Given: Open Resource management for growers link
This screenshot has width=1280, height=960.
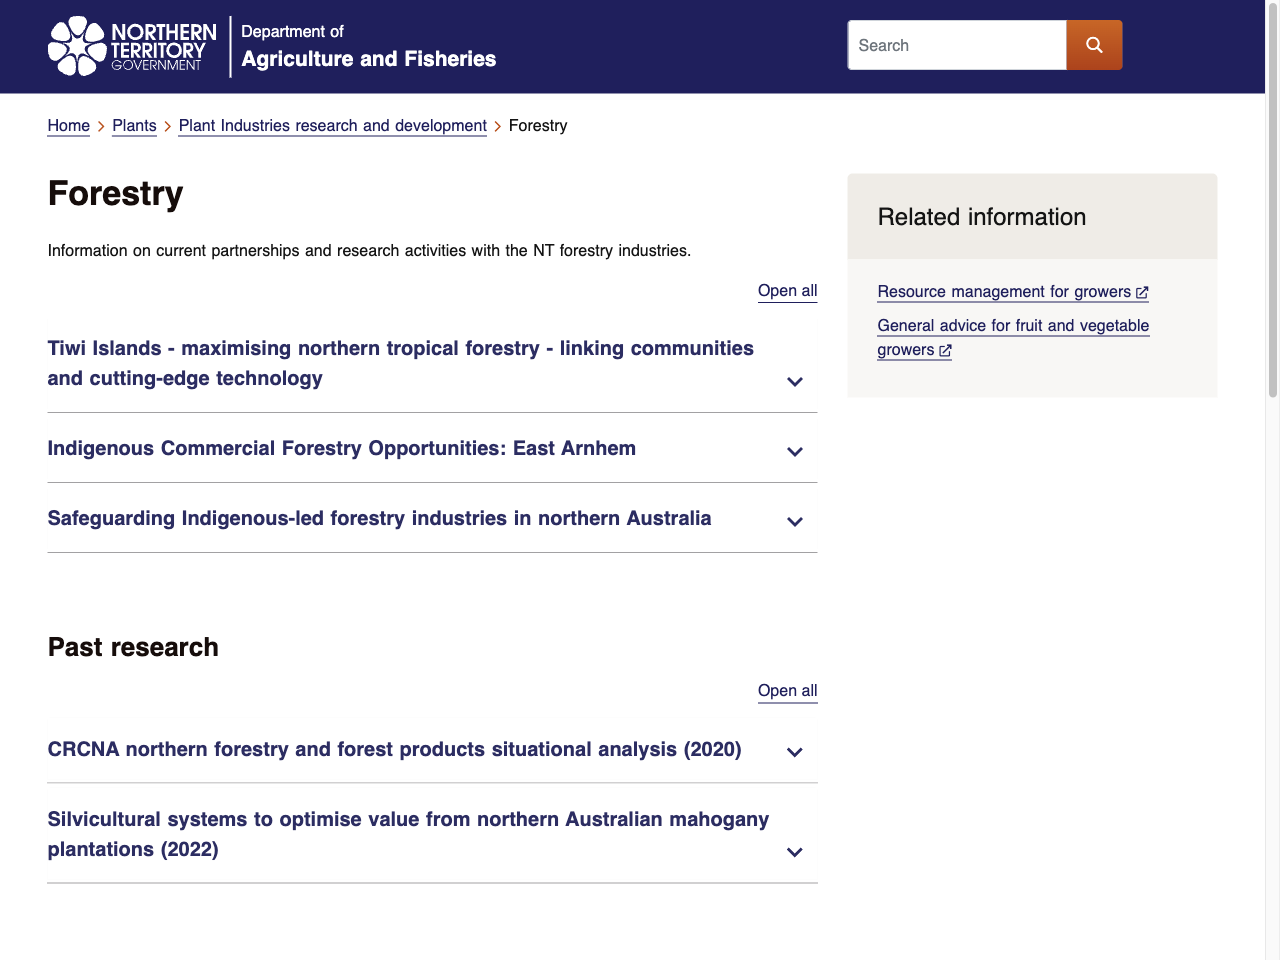Looking at the screenshot, I should coord(1004,292).
